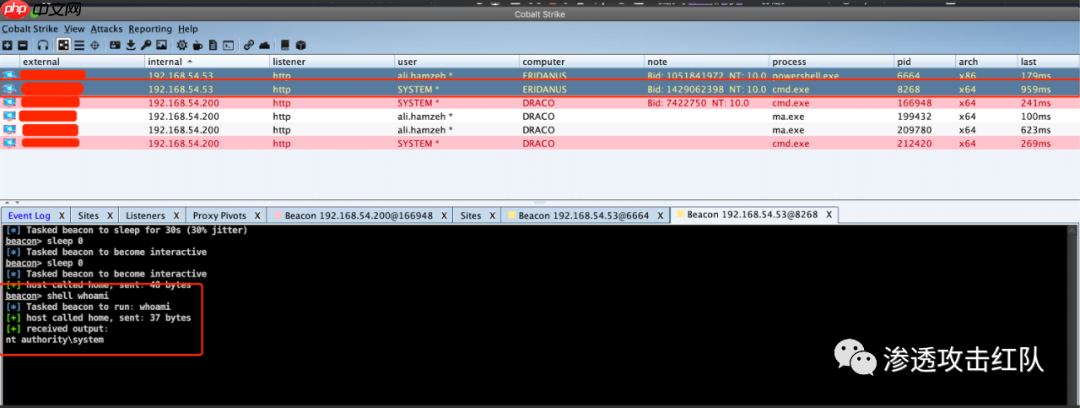Click the connect to team server plus icon
Screen dimensions: 1080x408
click(x=7, y=45)
